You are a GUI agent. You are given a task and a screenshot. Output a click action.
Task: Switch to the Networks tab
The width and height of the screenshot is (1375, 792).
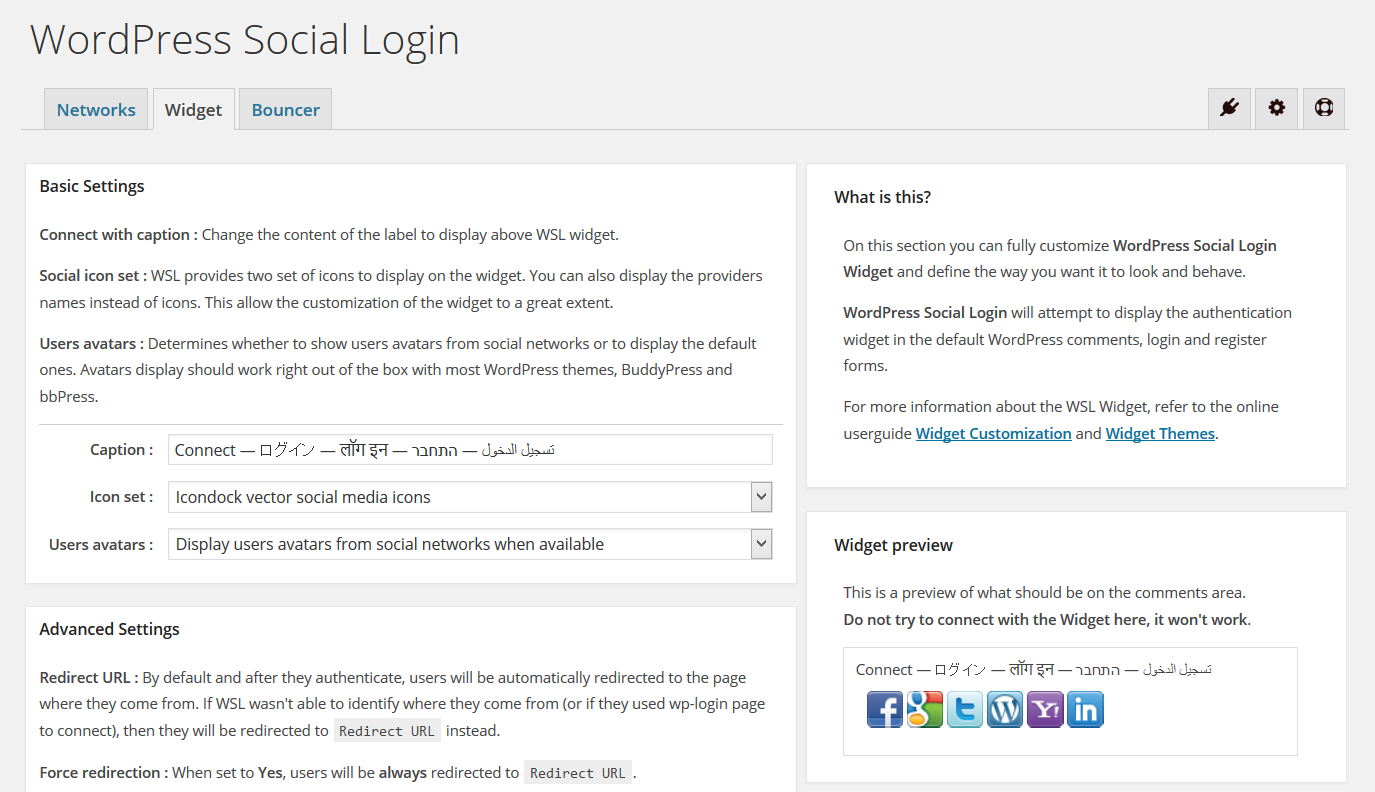96,110
